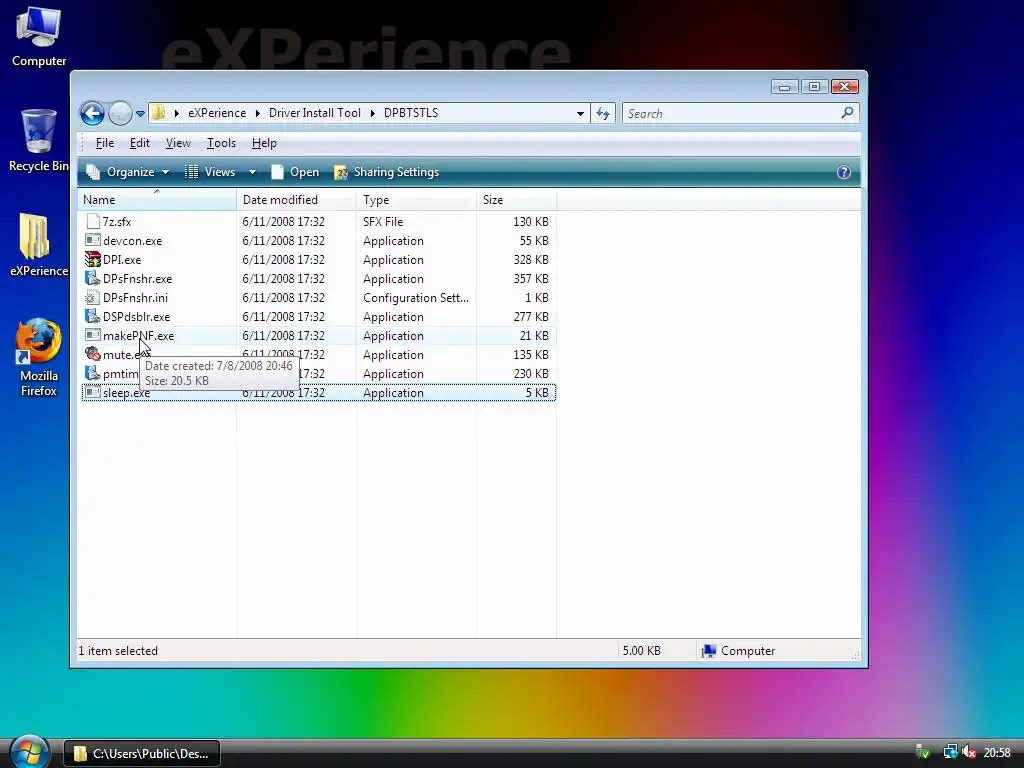1024x768 pixels.
Task: Select the makePNF.exe icon
Action: (93, 335)
